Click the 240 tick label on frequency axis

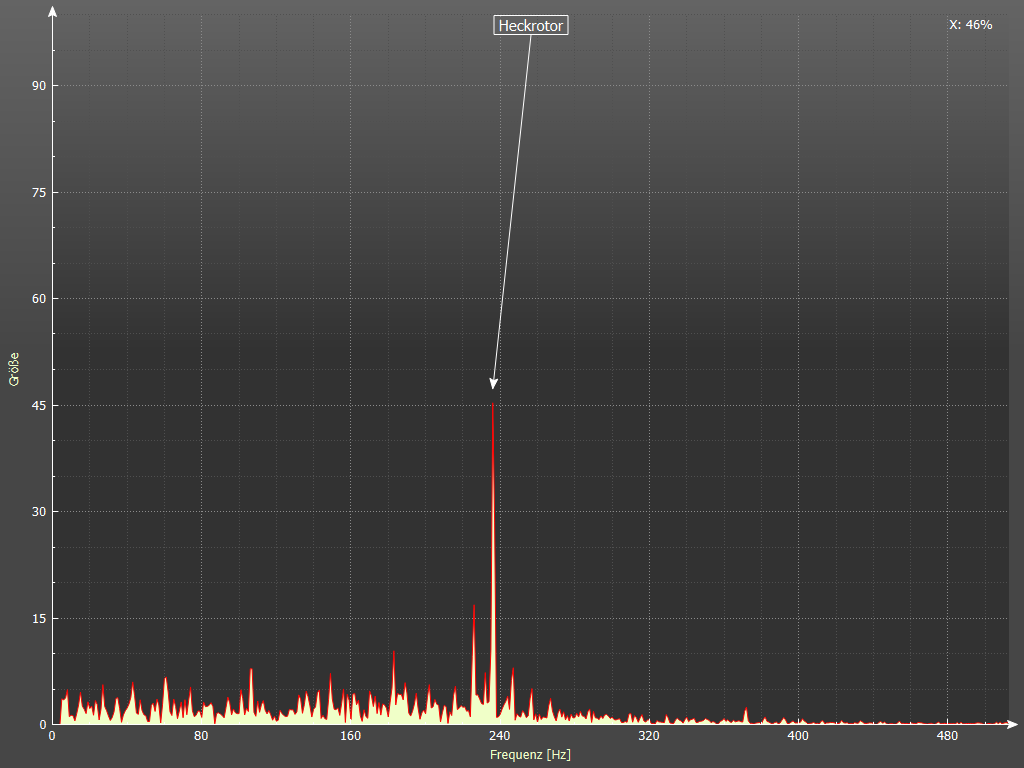pyautogui.click(x=500, y=737)
